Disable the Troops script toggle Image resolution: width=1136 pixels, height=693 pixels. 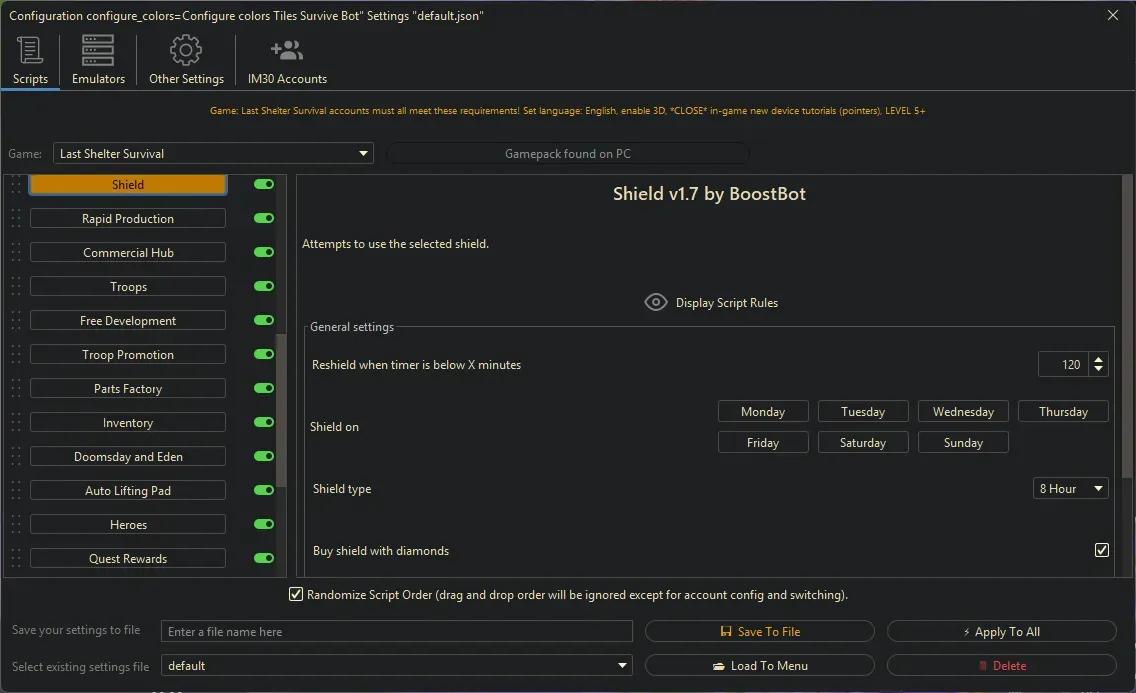264,286
